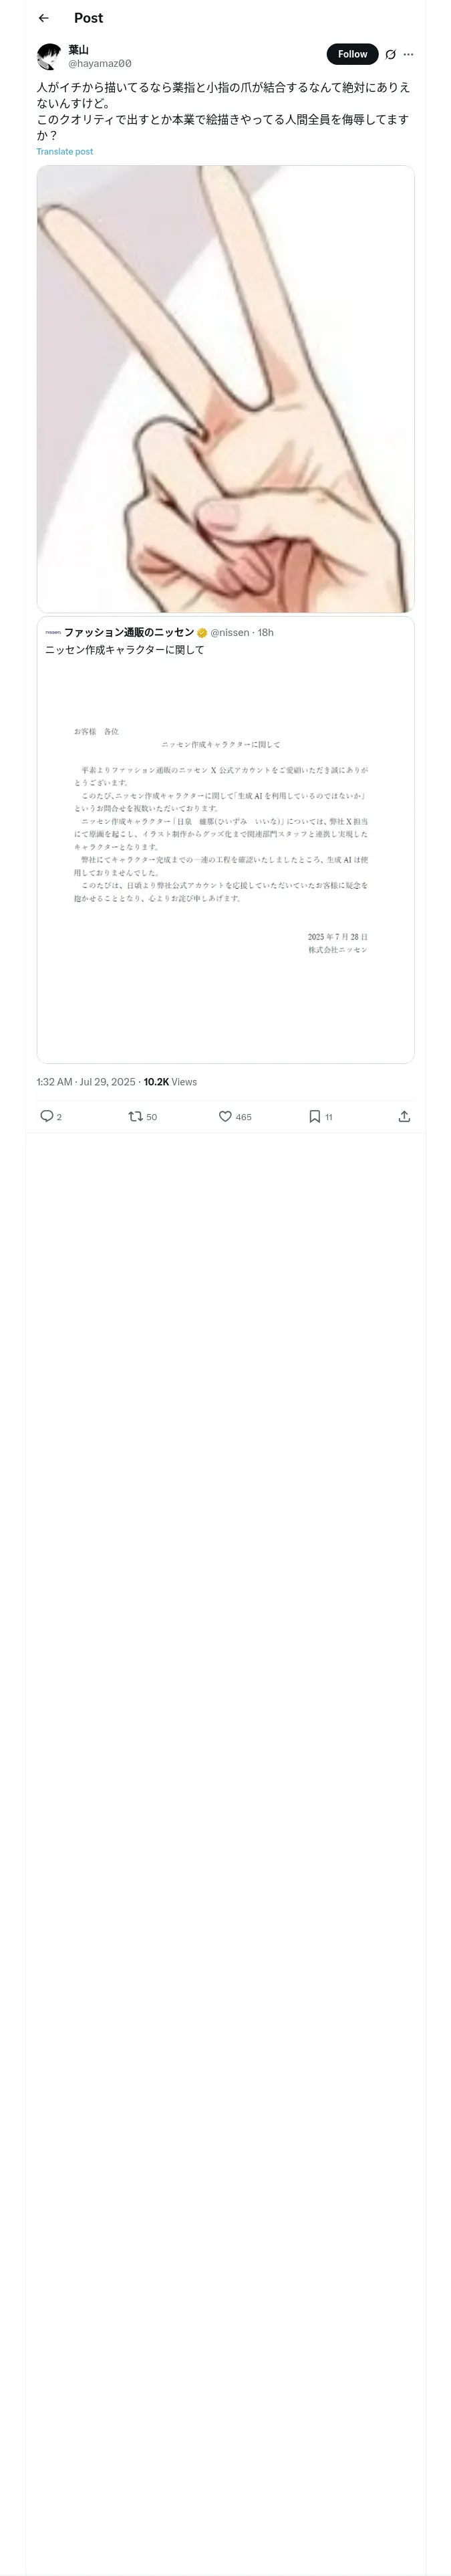The height and width of the screenshot is (2576, 451).
Task: Open the 10.2K Views analytics
Action: click(x=170, y=1082)
